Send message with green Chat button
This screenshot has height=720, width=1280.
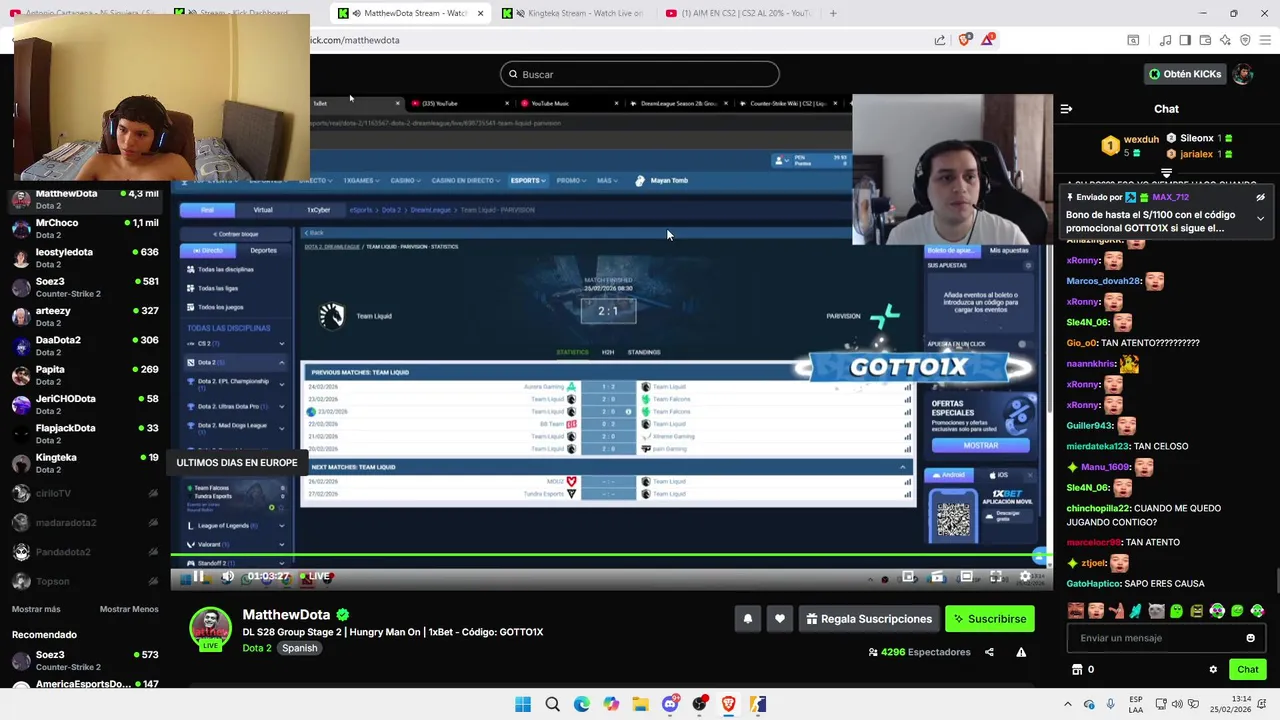(x=1247, y=669)
